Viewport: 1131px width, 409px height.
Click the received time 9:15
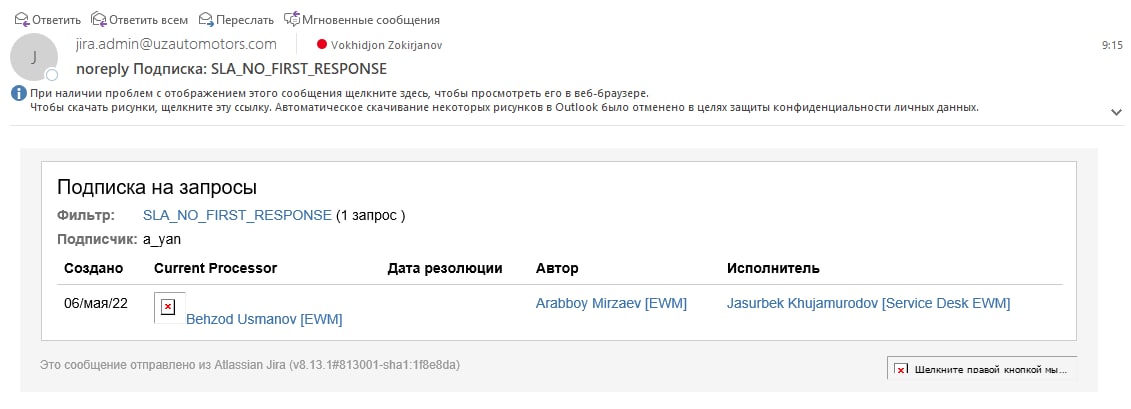(1112, 45)
